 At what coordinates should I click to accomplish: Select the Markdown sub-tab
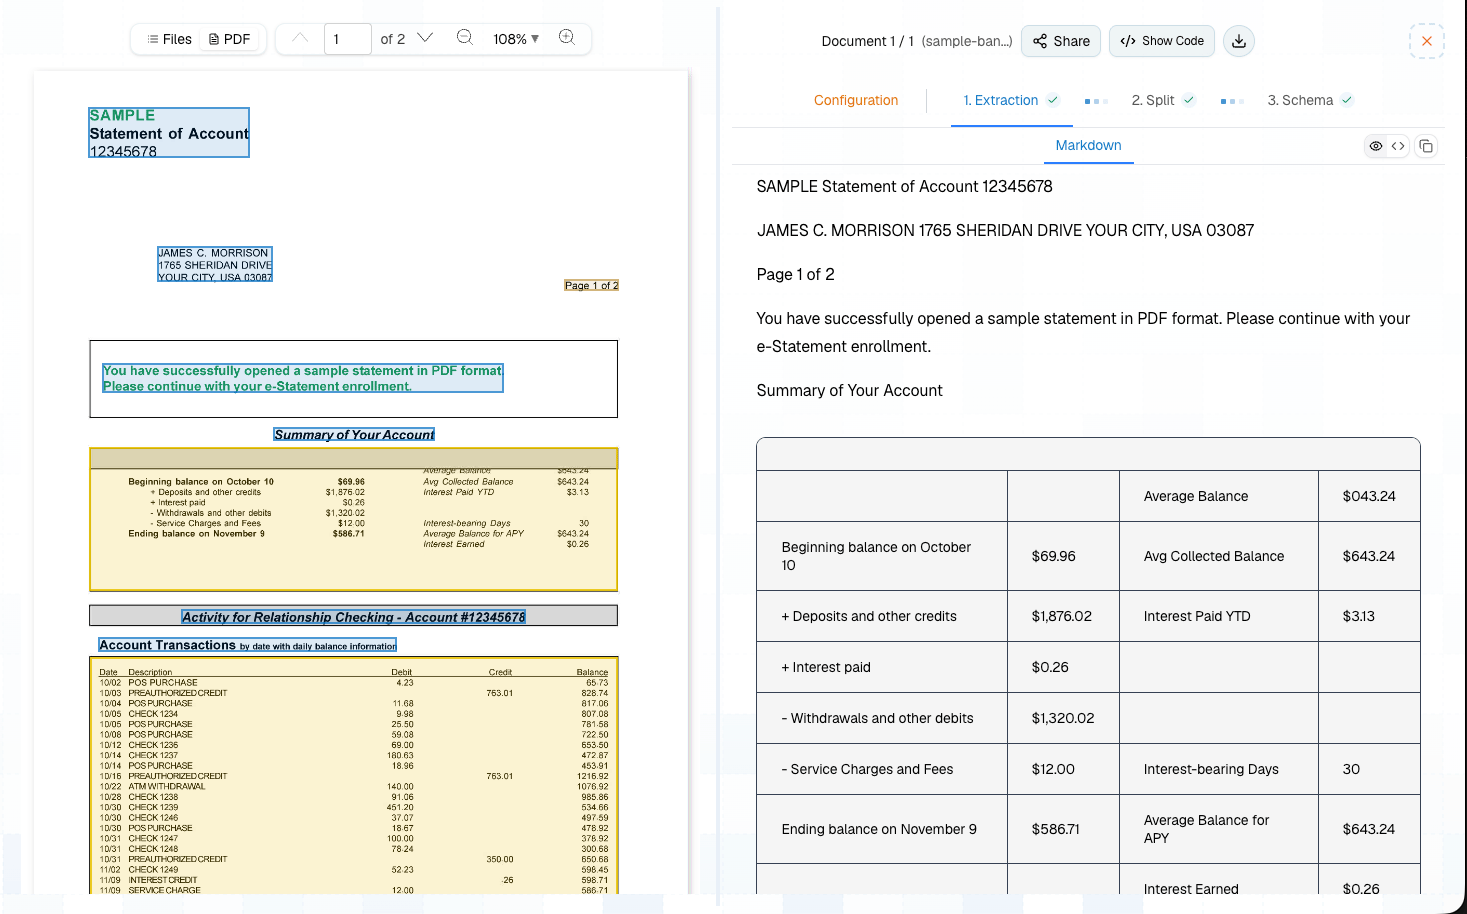1088,145
